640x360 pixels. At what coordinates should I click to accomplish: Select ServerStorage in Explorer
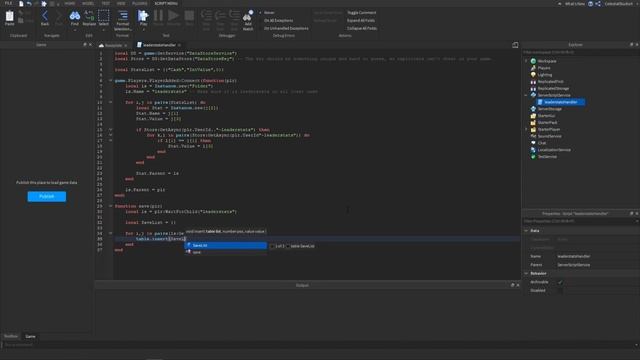549,109
